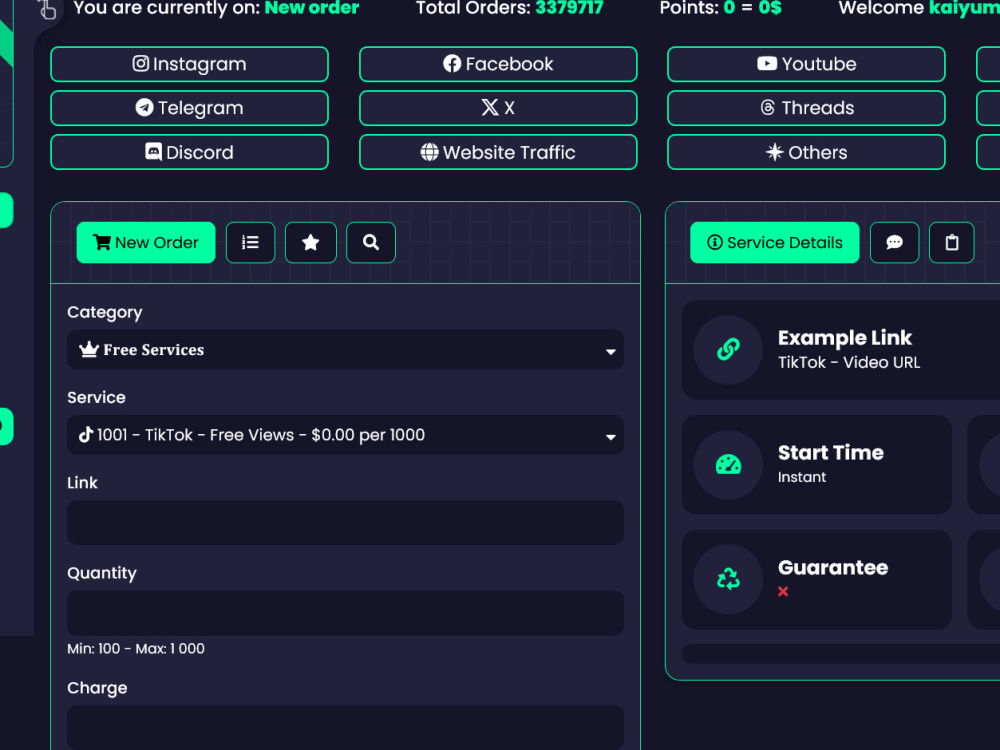1000x750 pixels.
Task: Click the Category dropdown arrow
Action: [610, 351]
